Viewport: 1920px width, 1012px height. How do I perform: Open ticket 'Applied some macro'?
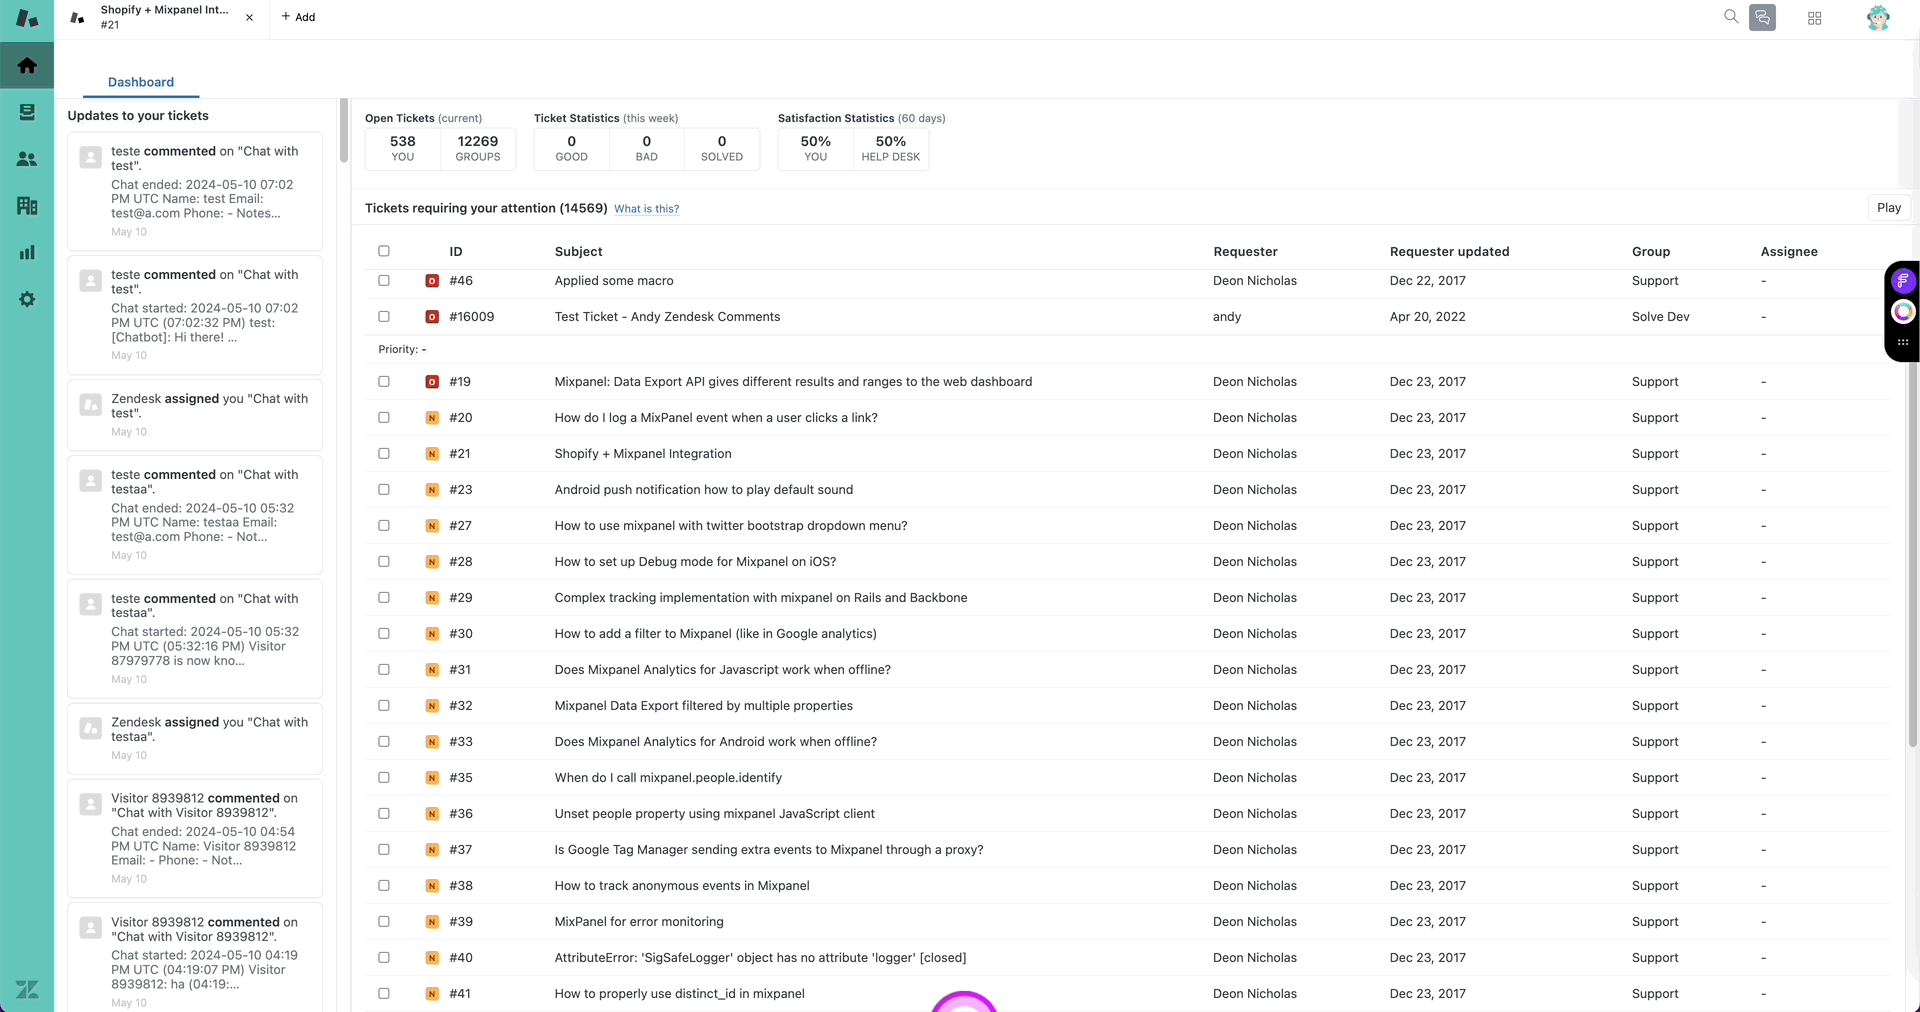[x=614, y=281]
